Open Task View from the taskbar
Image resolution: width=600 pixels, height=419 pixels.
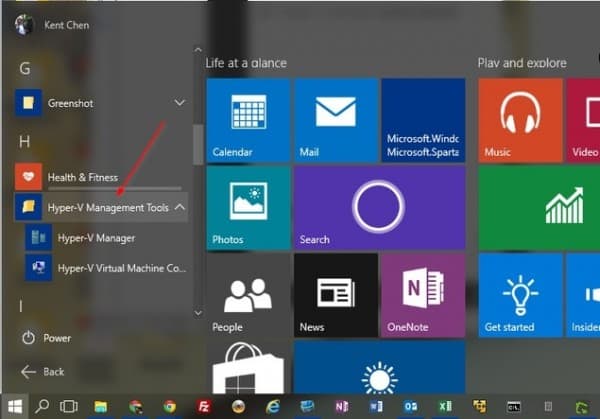pos(69,406)
